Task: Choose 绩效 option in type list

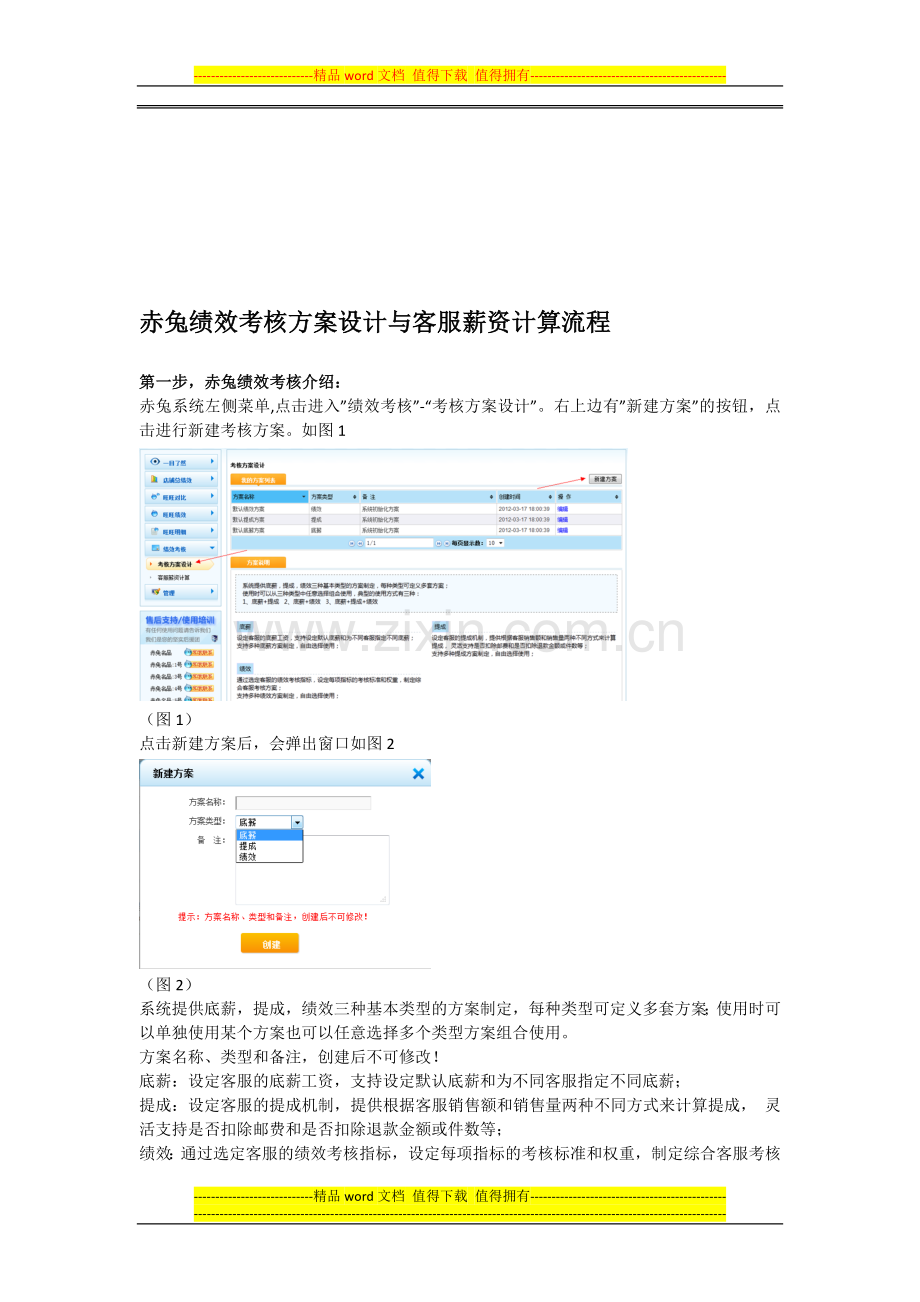Action: point(268,857)
